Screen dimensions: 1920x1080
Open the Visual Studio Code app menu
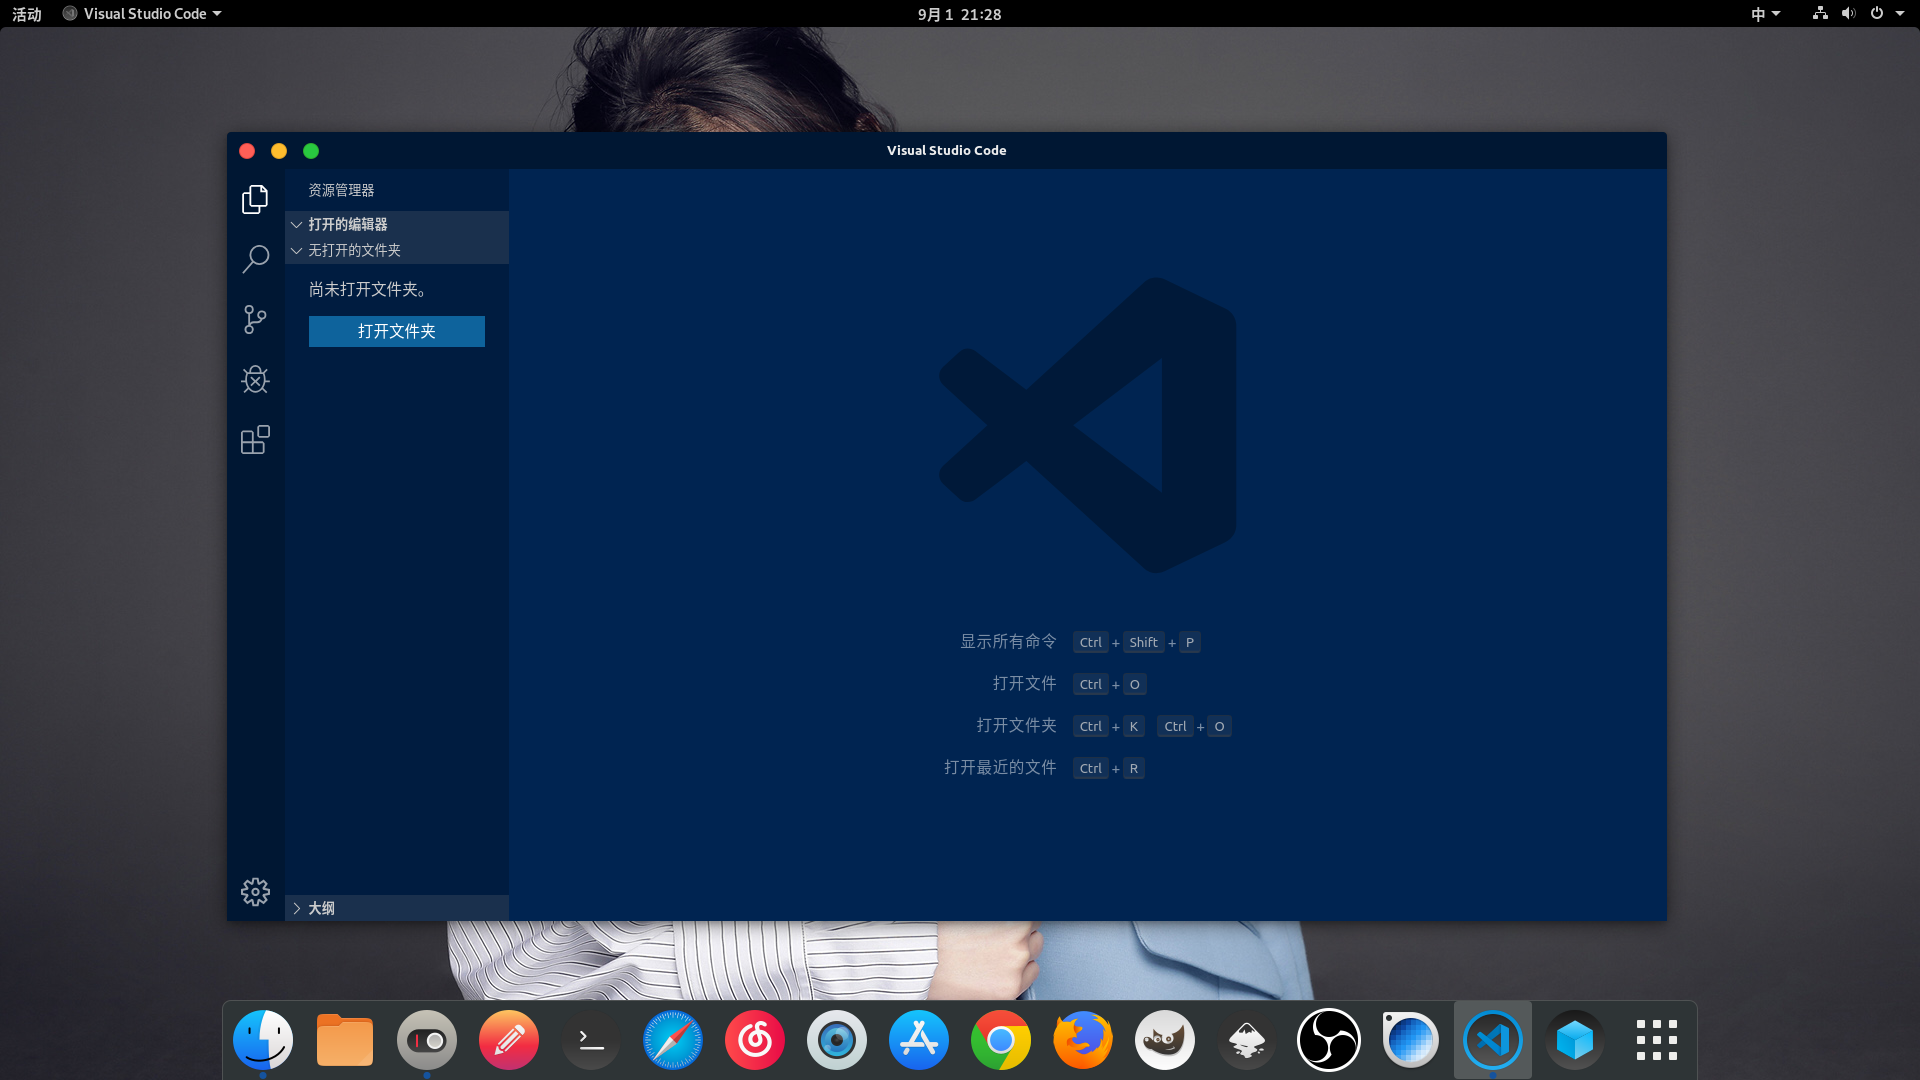click(142, 14)
